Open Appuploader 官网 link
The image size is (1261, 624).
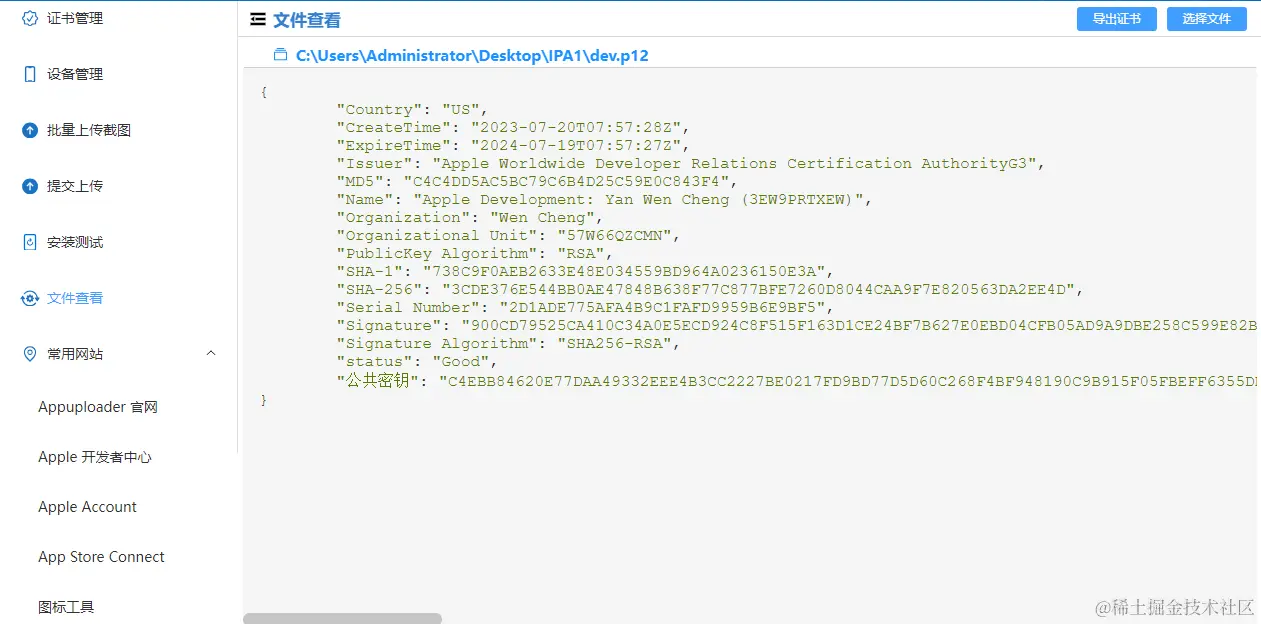(x=98, y=407)
